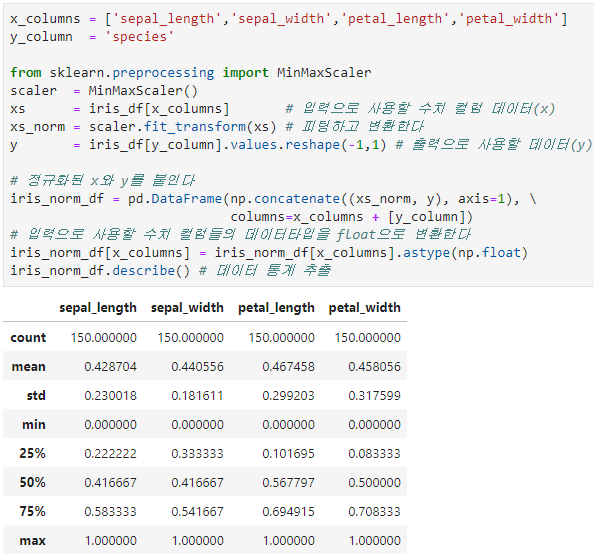Click the iris_norm_df.describe() line

click(x=170, y=271)
